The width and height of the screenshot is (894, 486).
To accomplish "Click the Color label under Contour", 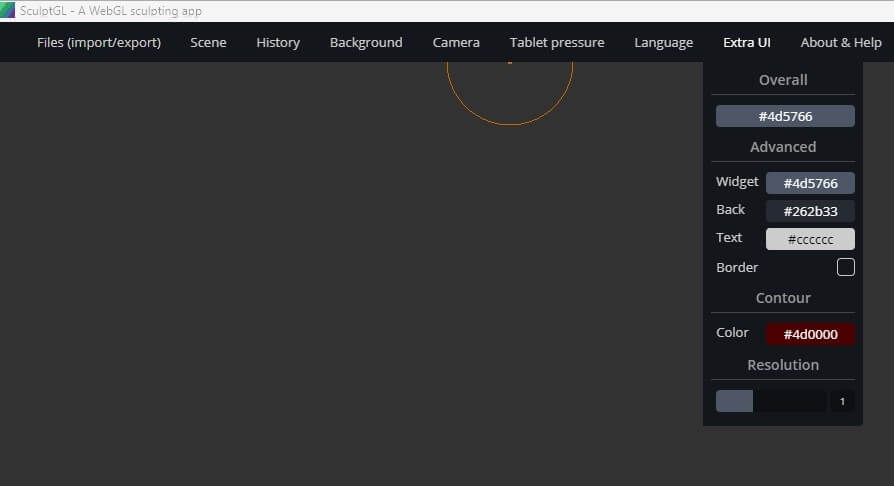I will click(x=732, y=333).
